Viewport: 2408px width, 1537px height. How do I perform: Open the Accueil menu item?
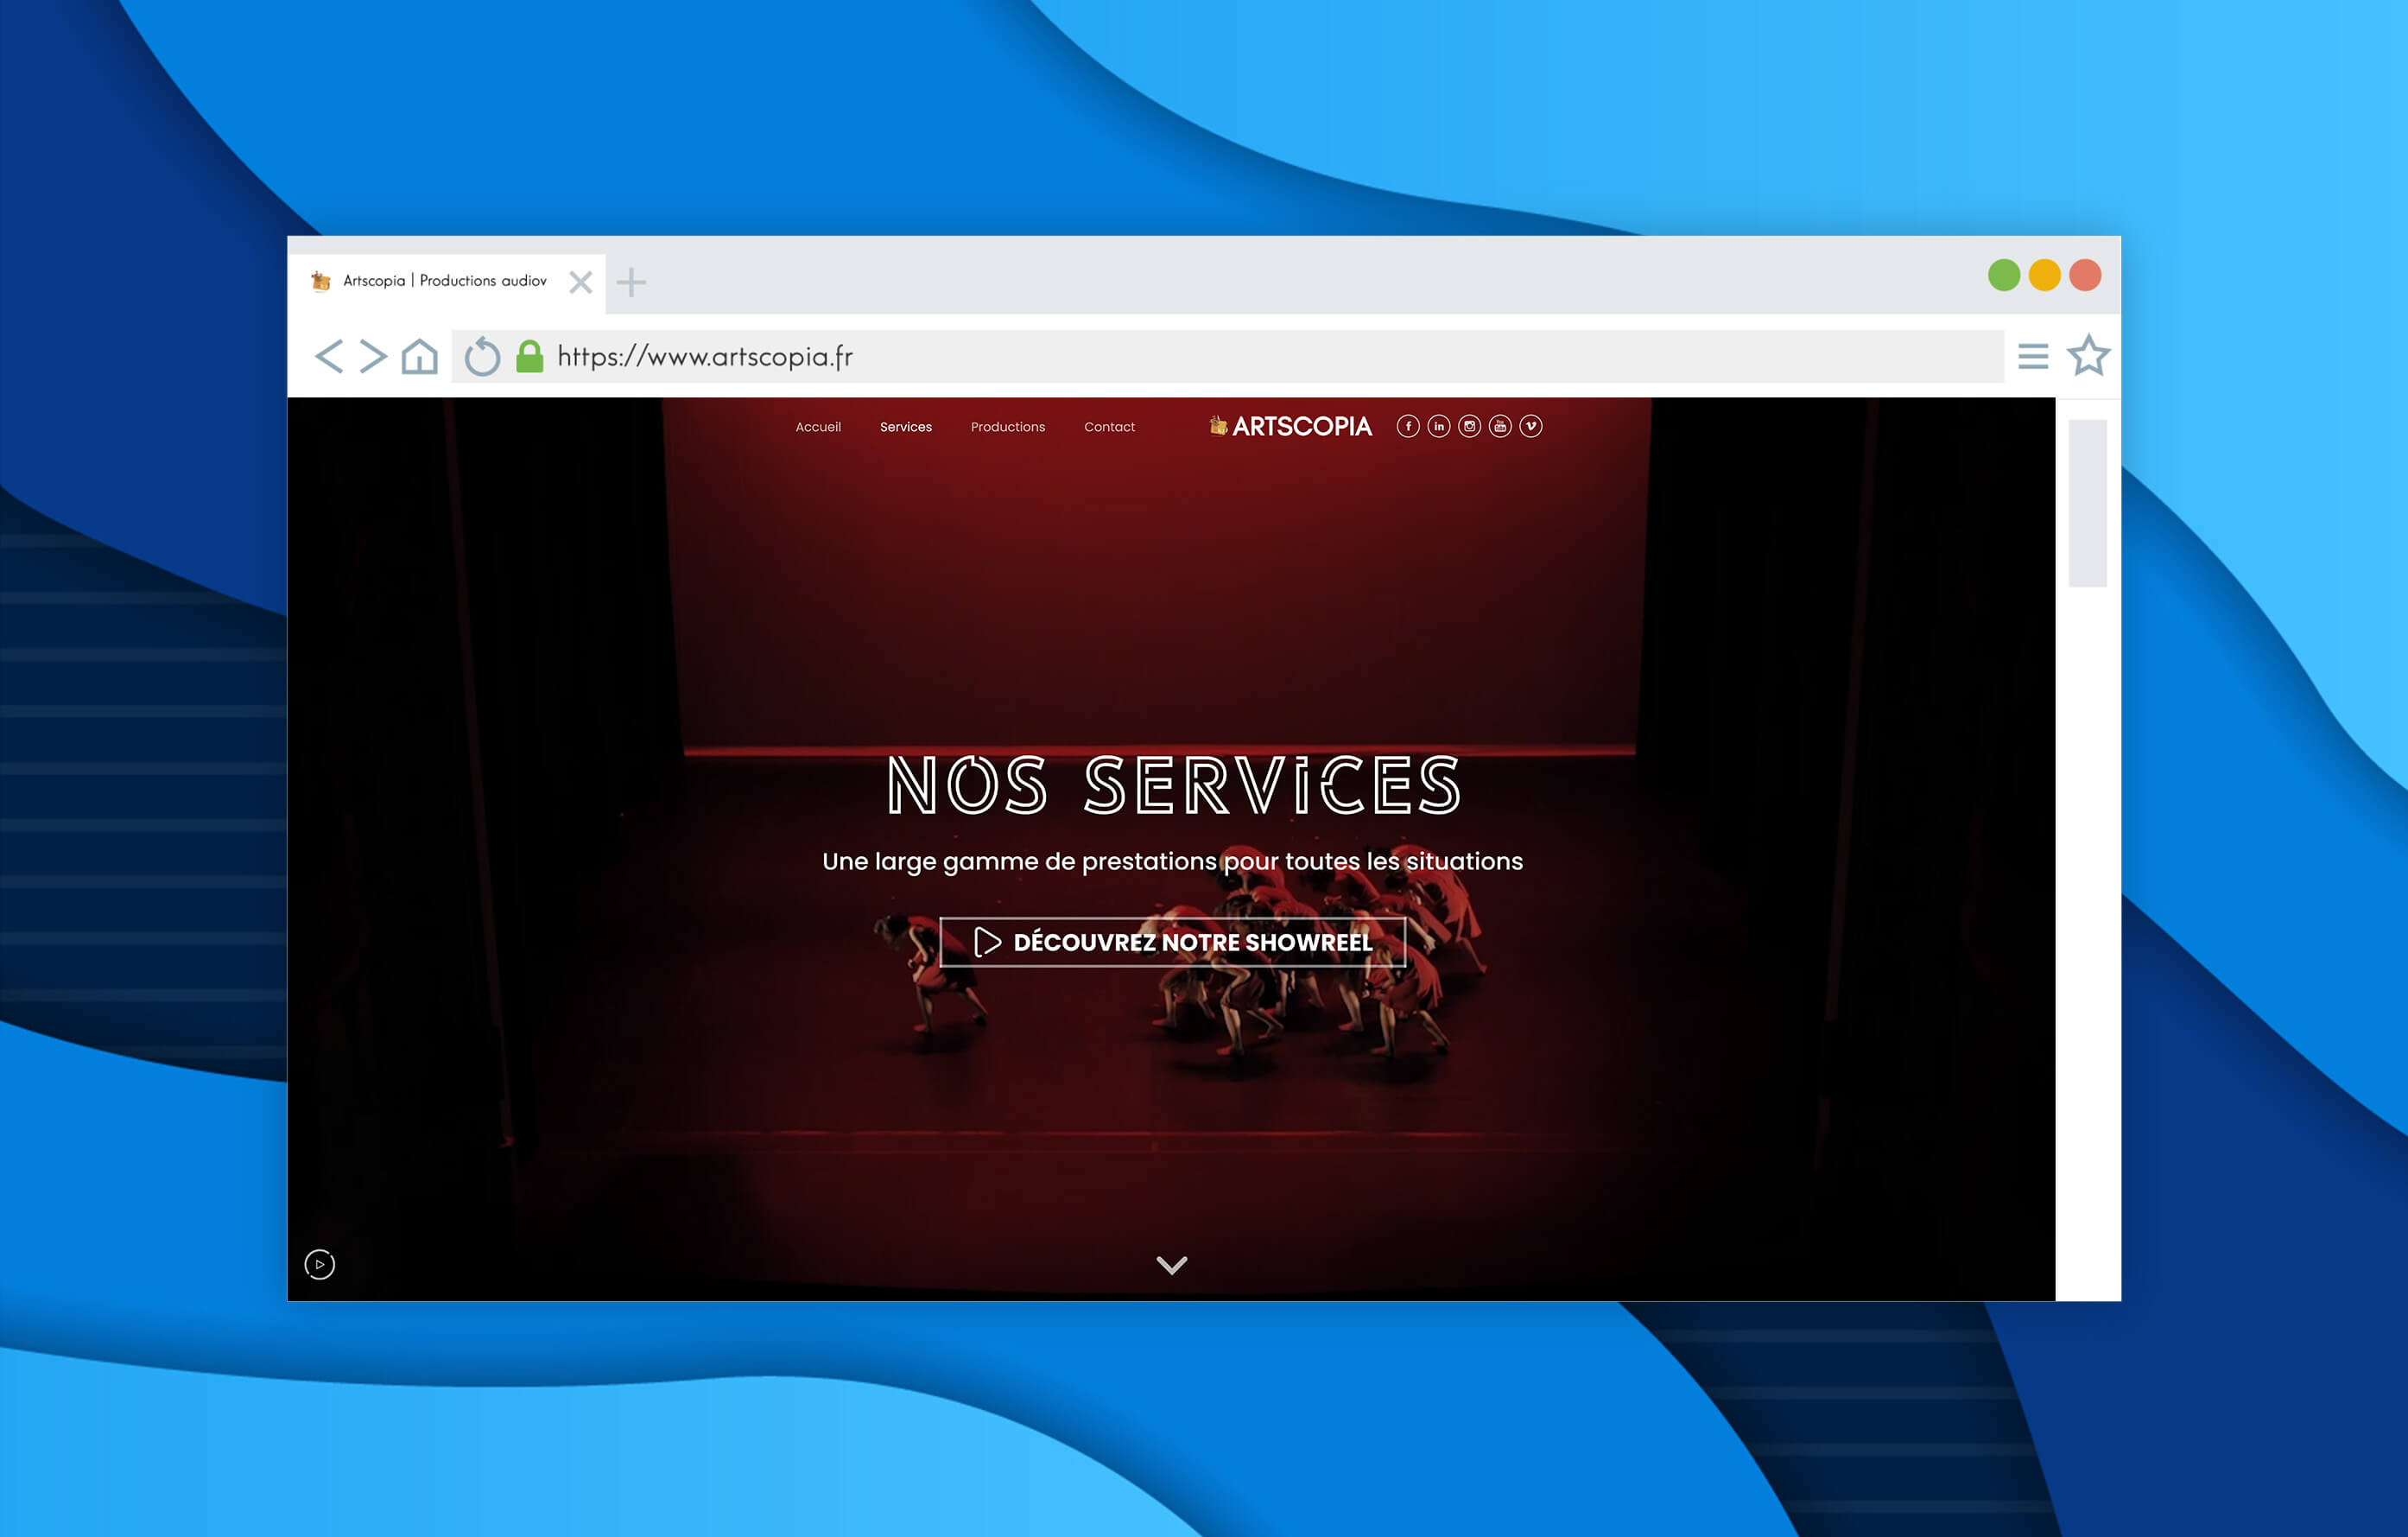point(818,427)
